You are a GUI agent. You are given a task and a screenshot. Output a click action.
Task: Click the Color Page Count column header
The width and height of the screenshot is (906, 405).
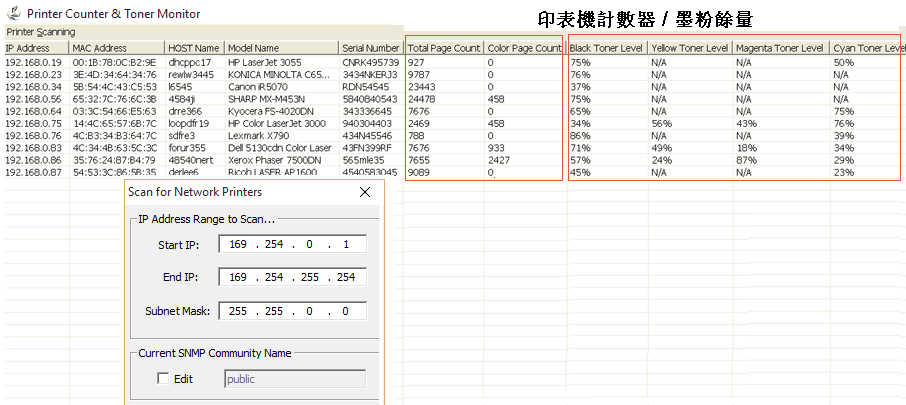(x=524, y=49)
